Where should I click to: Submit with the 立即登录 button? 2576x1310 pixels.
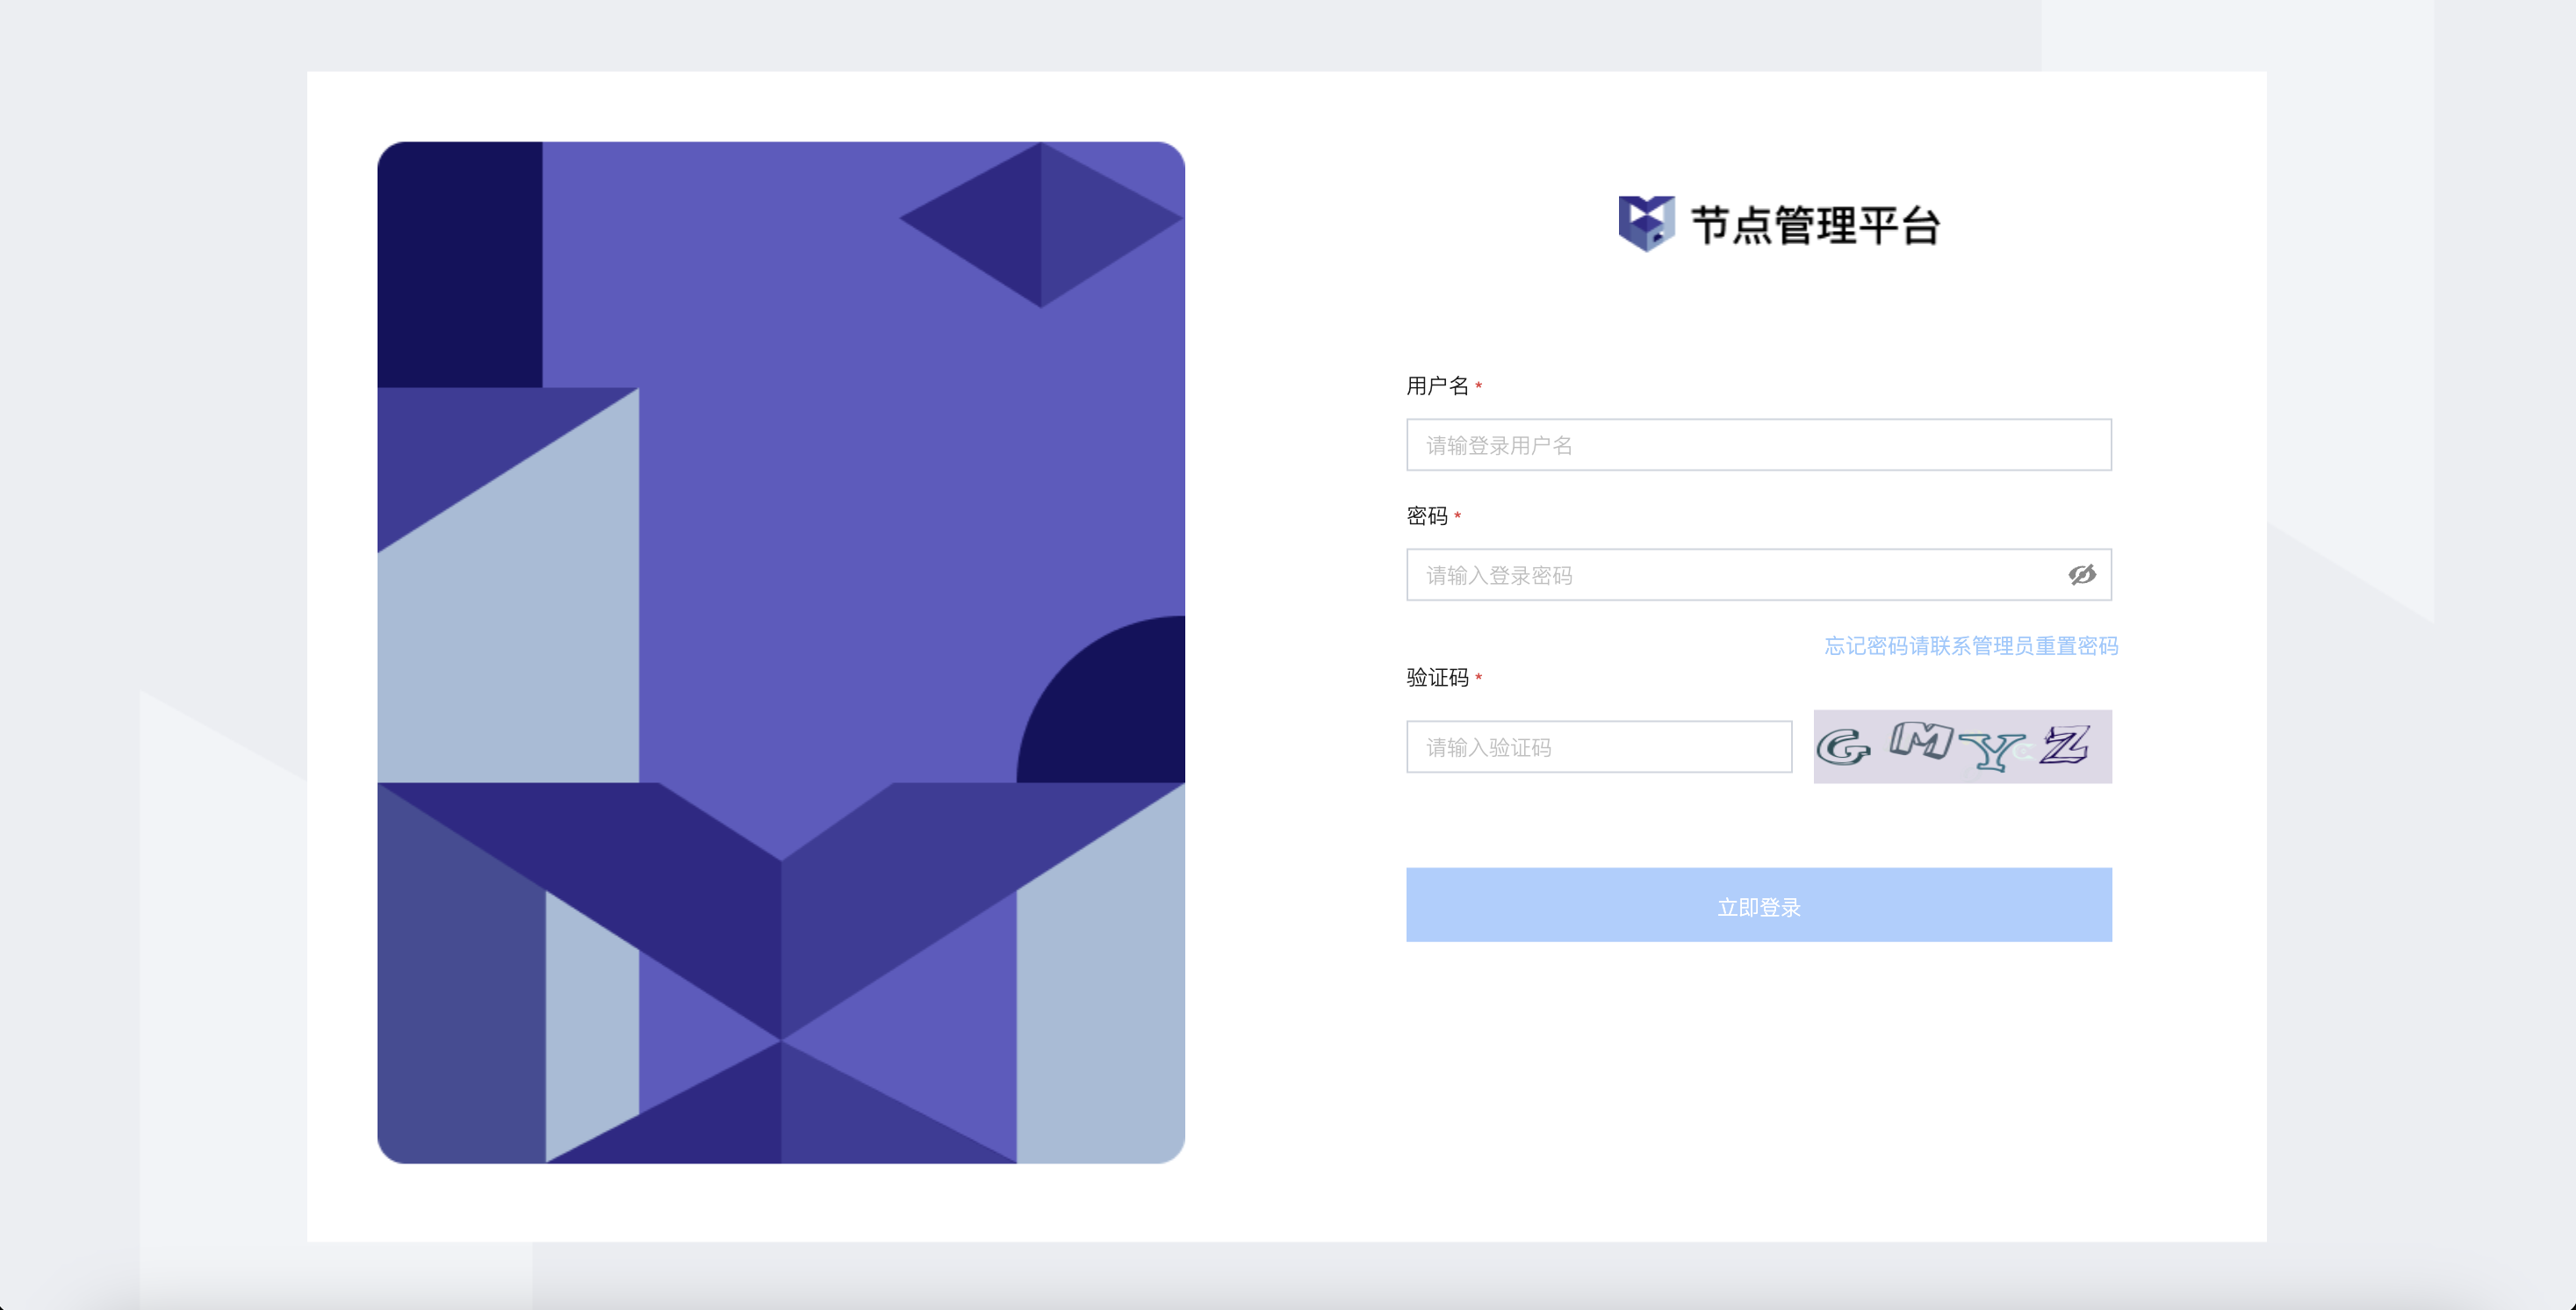point(1758,905)
